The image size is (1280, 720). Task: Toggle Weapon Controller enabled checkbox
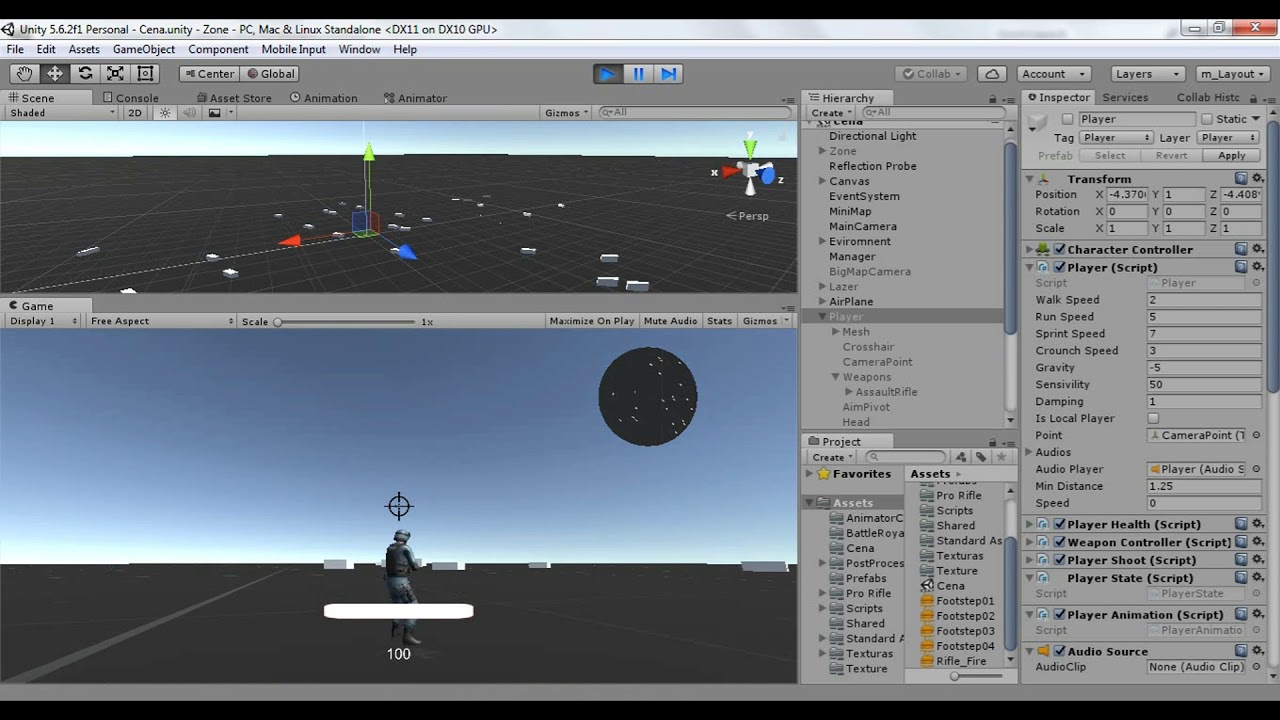tap(1060, 542)
